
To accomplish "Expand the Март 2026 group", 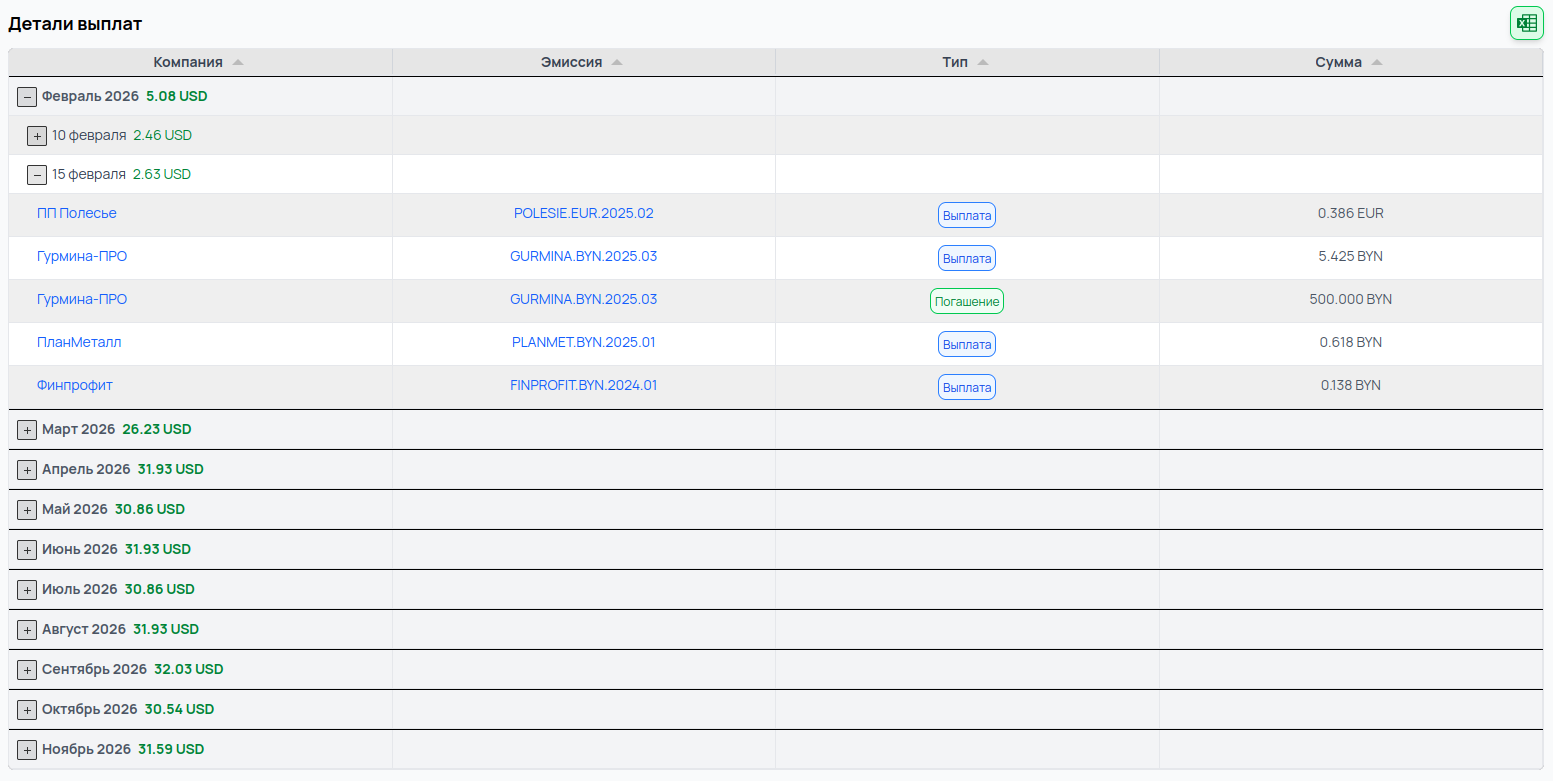I will click(x=26, y=429).
